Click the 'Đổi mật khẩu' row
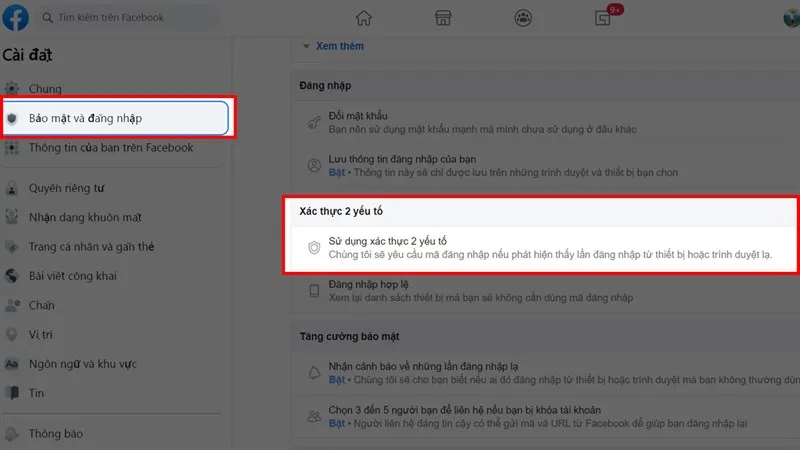Viewport: 800px width, 450px height. pos(546,122)
